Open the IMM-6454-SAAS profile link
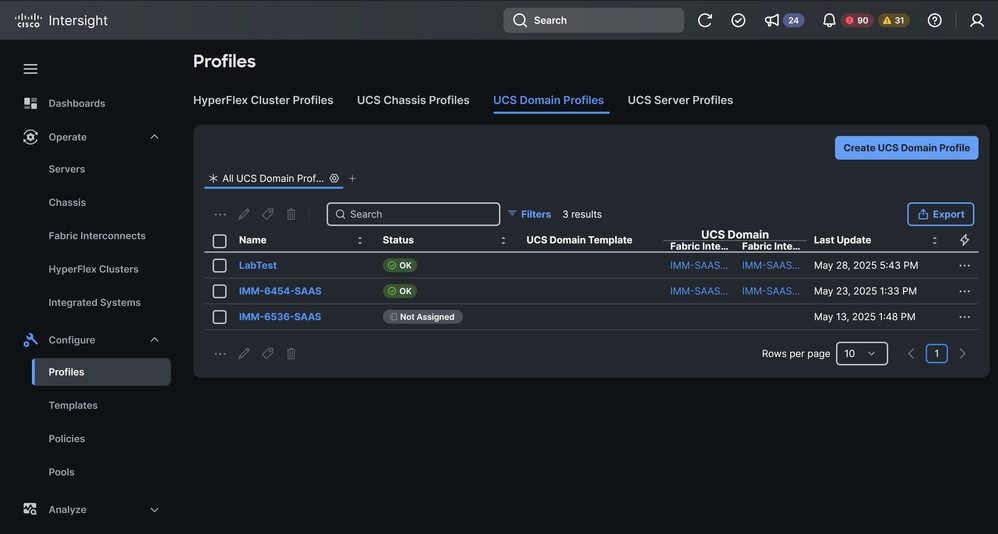The height and width of the screenshot is (534, 998). point(280,291)
